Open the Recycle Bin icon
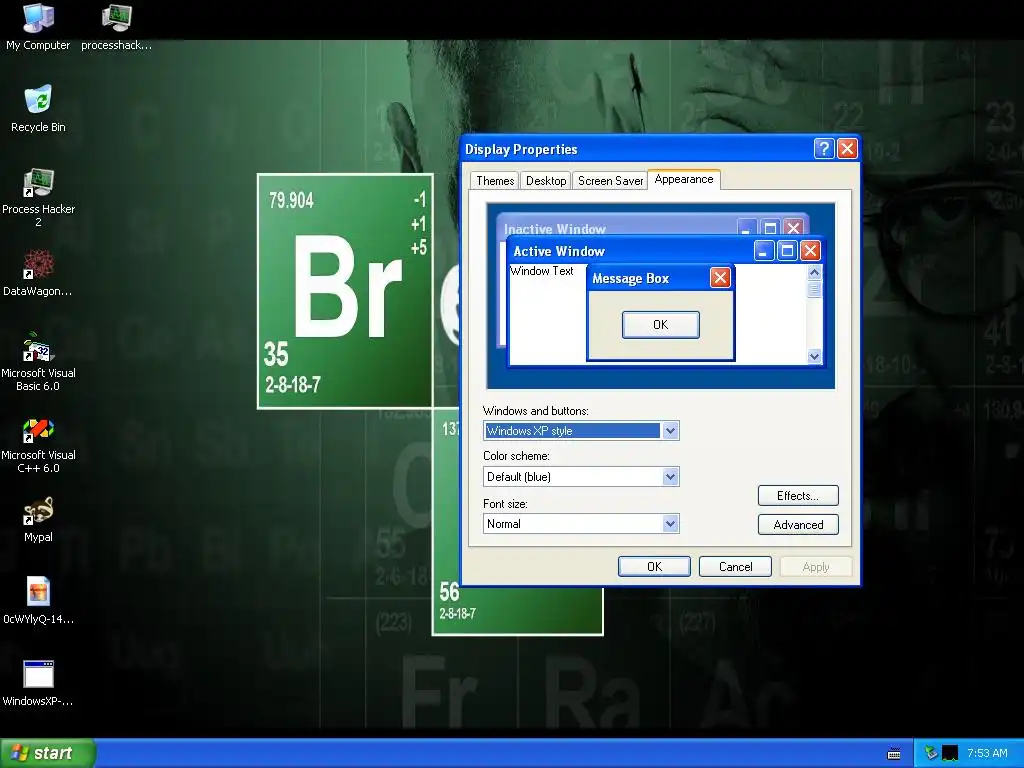Image resolution: width=1024 pixels, height=768 pixels. pyautogui.click(x=38, y=108)
